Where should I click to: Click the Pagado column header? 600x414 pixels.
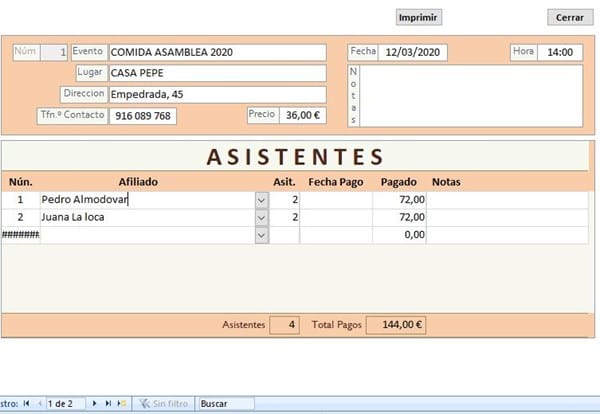(x=398, y=182)
